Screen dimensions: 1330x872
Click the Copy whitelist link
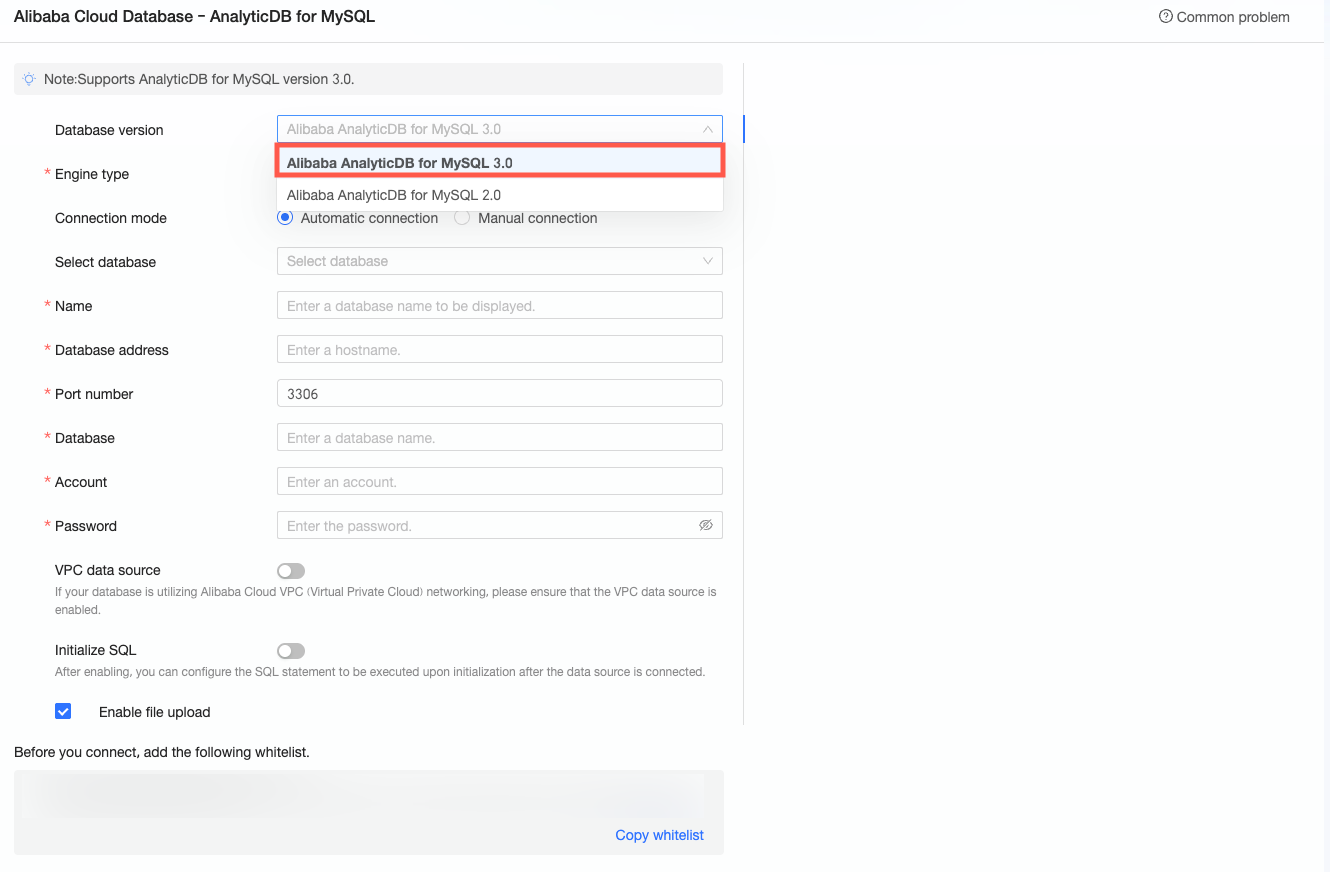659,835
